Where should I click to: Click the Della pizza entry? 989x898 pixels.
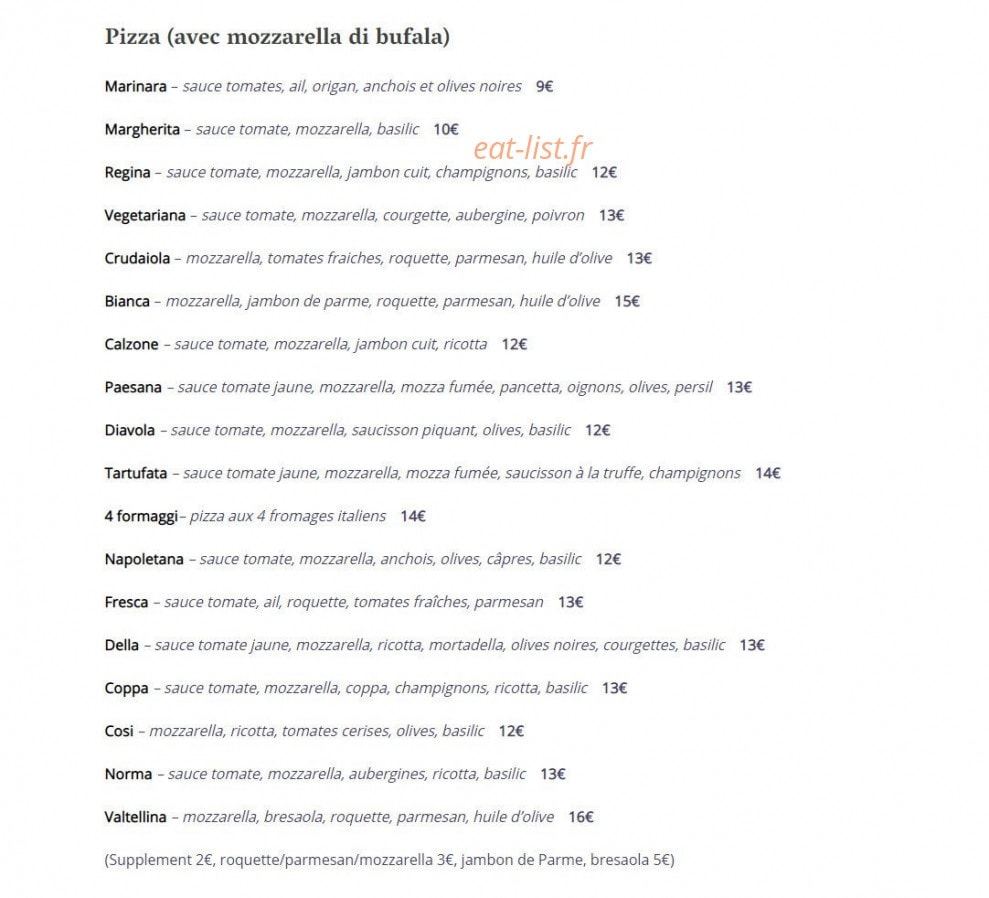(435, 645)
